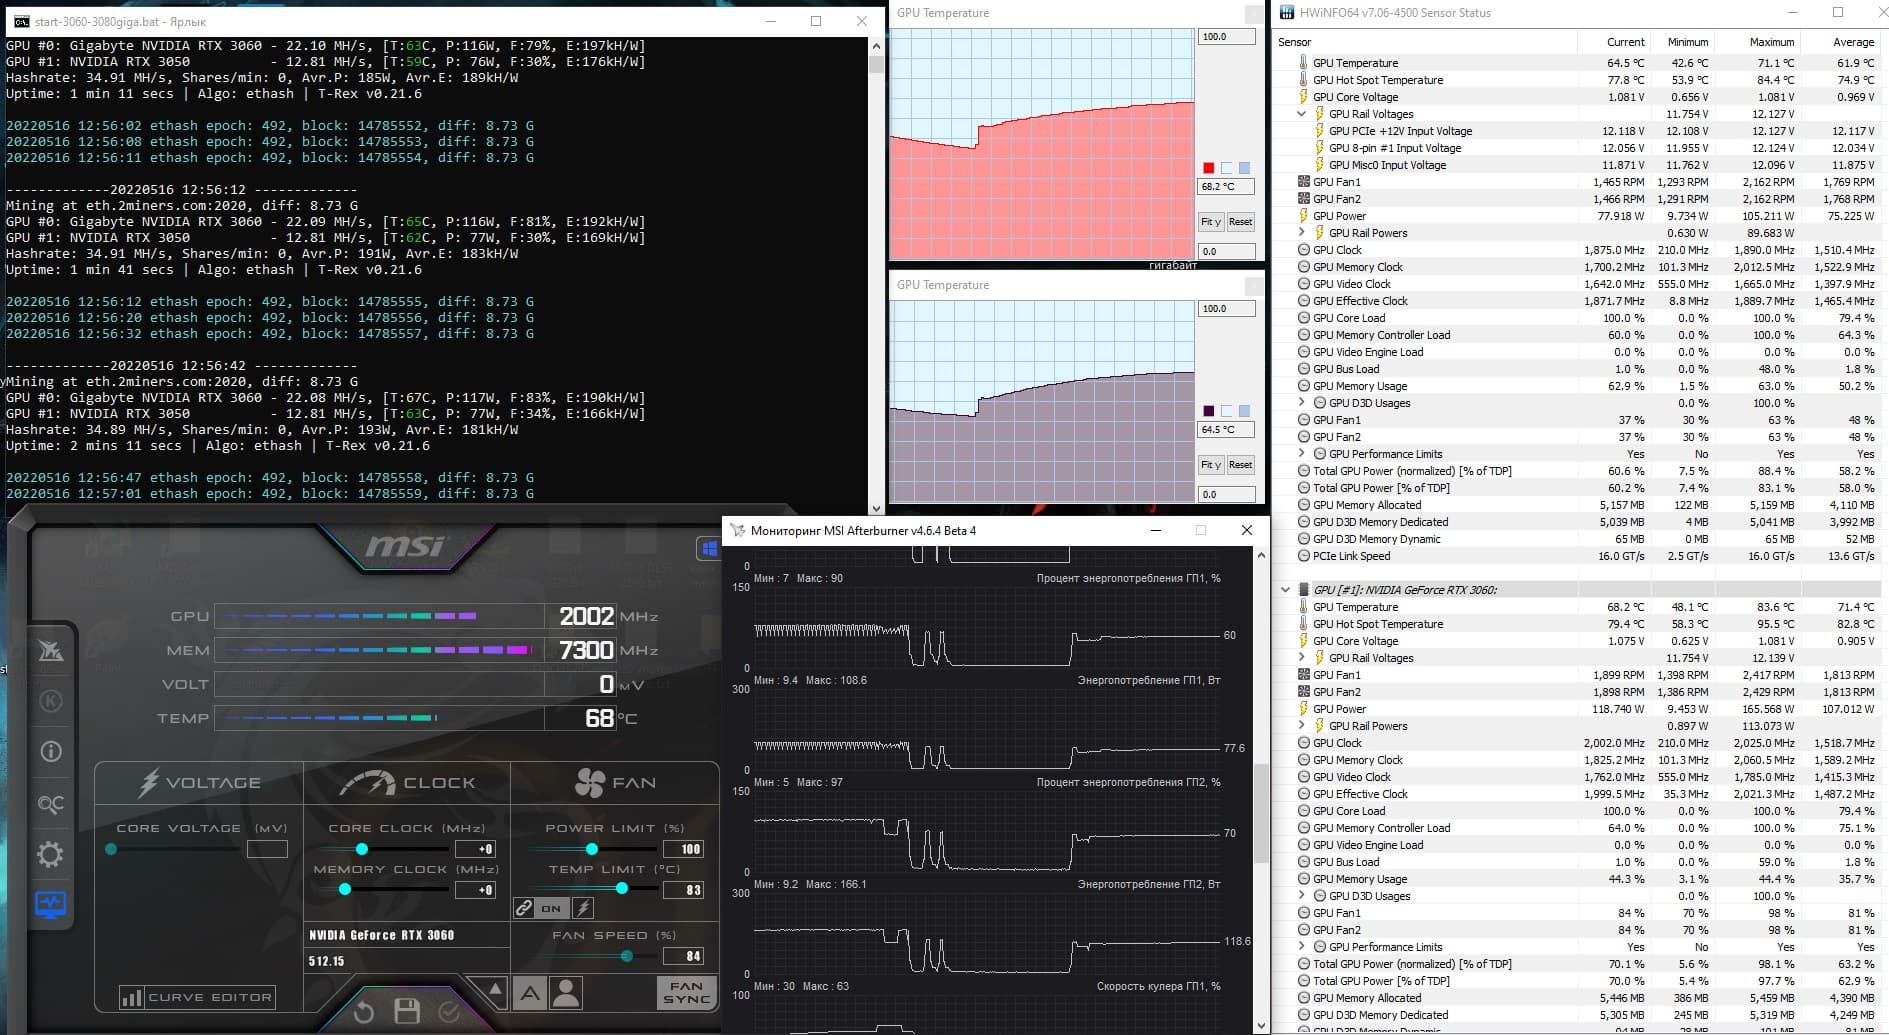Expand the GPU Performance Limits row
Screen dimensions: 1889x1035
(1301, 454)
